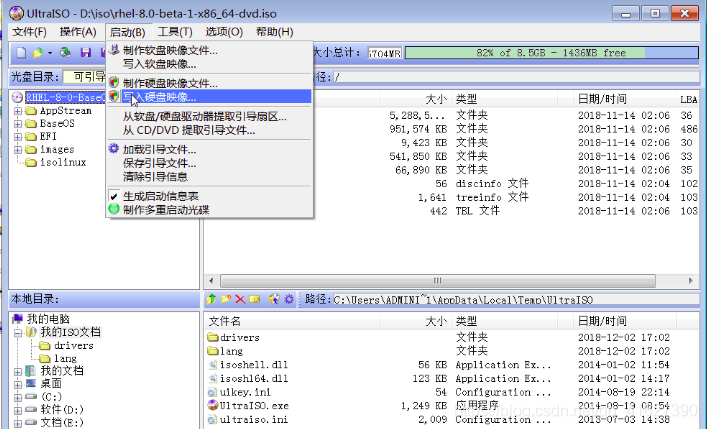Sort by LBA column in disc list
This screenshot has width=707, height=429.
click(688, 99)
